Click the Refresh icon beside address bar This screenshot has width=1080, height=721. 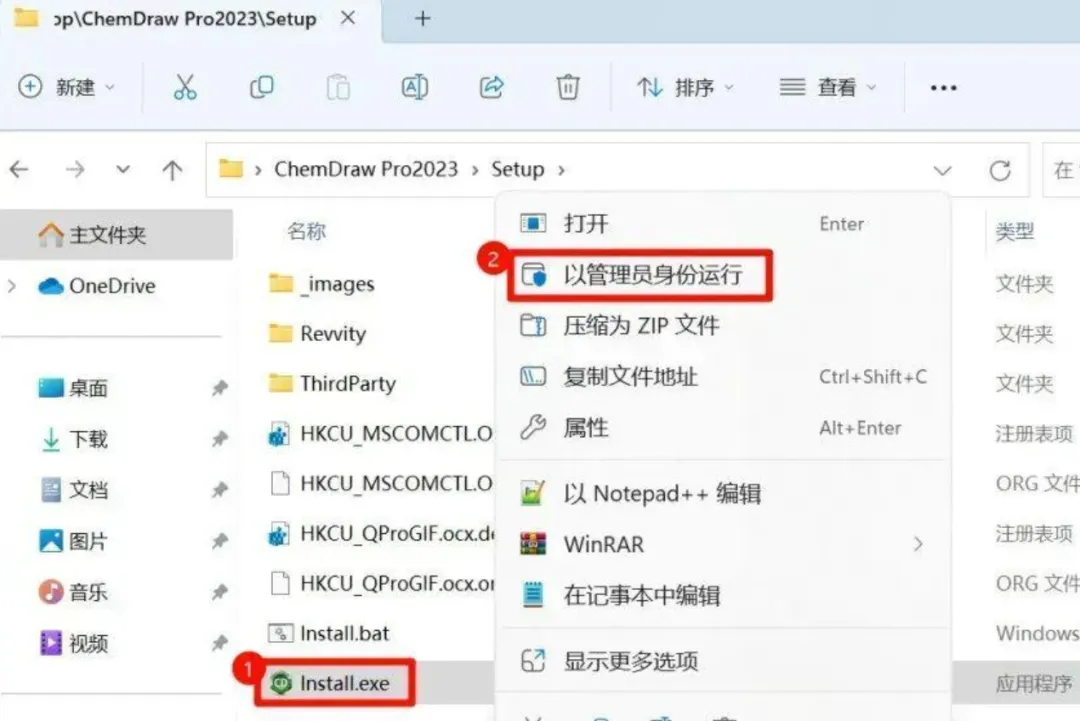(x=999, y=170)
